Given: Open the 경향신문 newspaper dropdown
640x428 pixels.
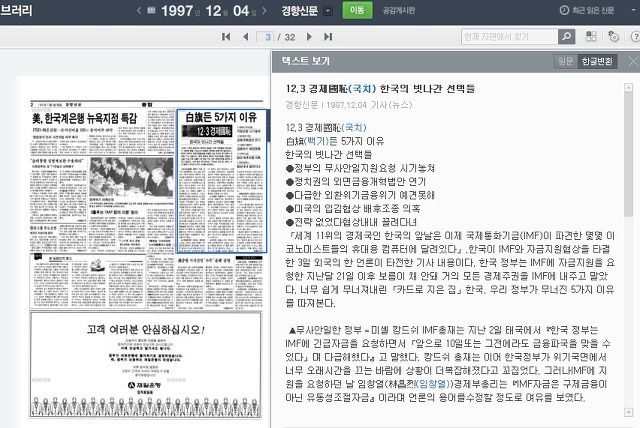Looking at the screenshot, I should tap(328, 11).
